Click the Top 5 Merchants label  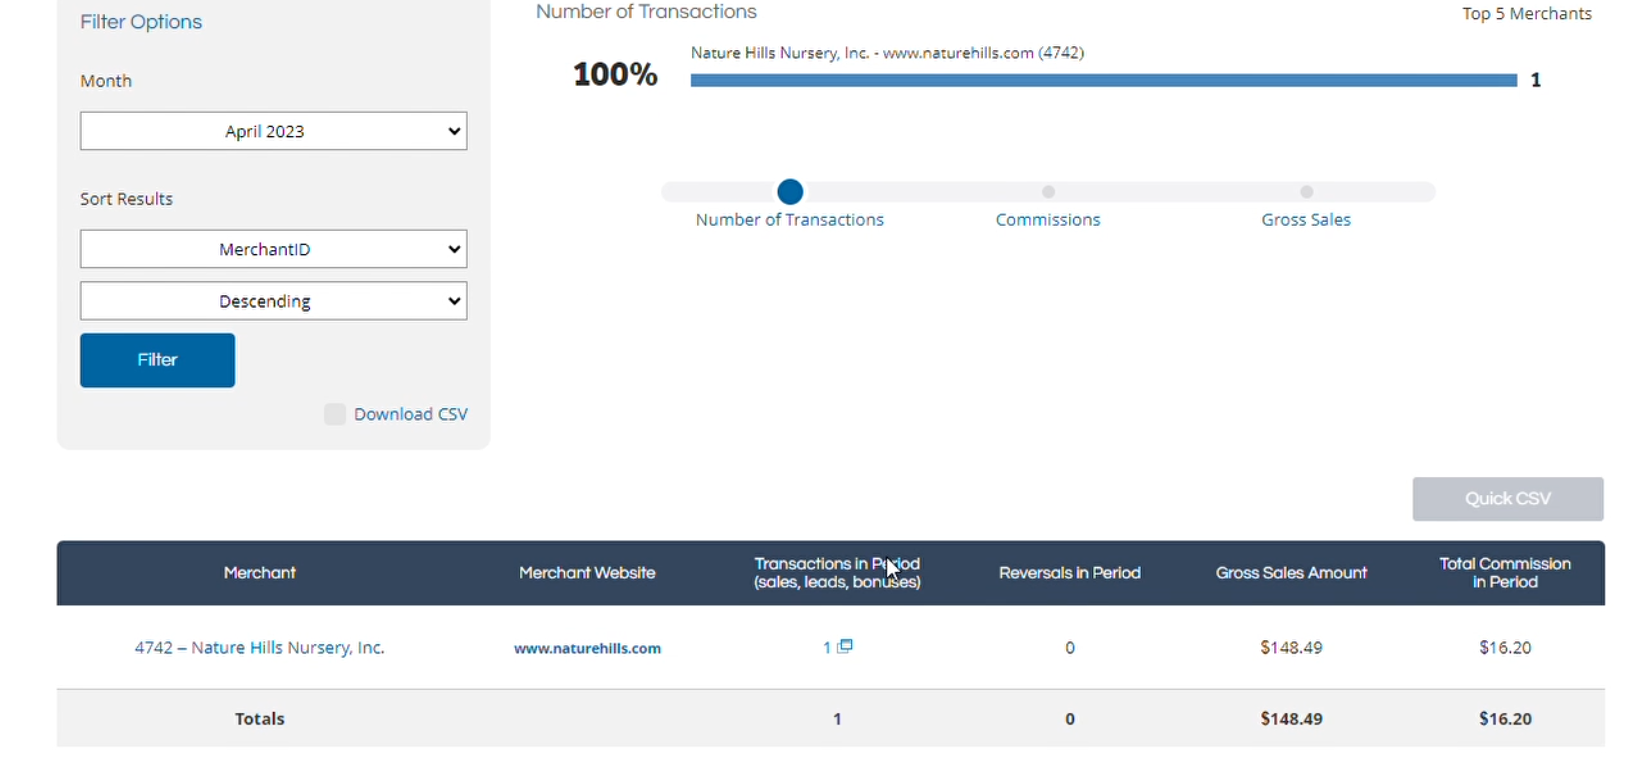coord(1527,14)
